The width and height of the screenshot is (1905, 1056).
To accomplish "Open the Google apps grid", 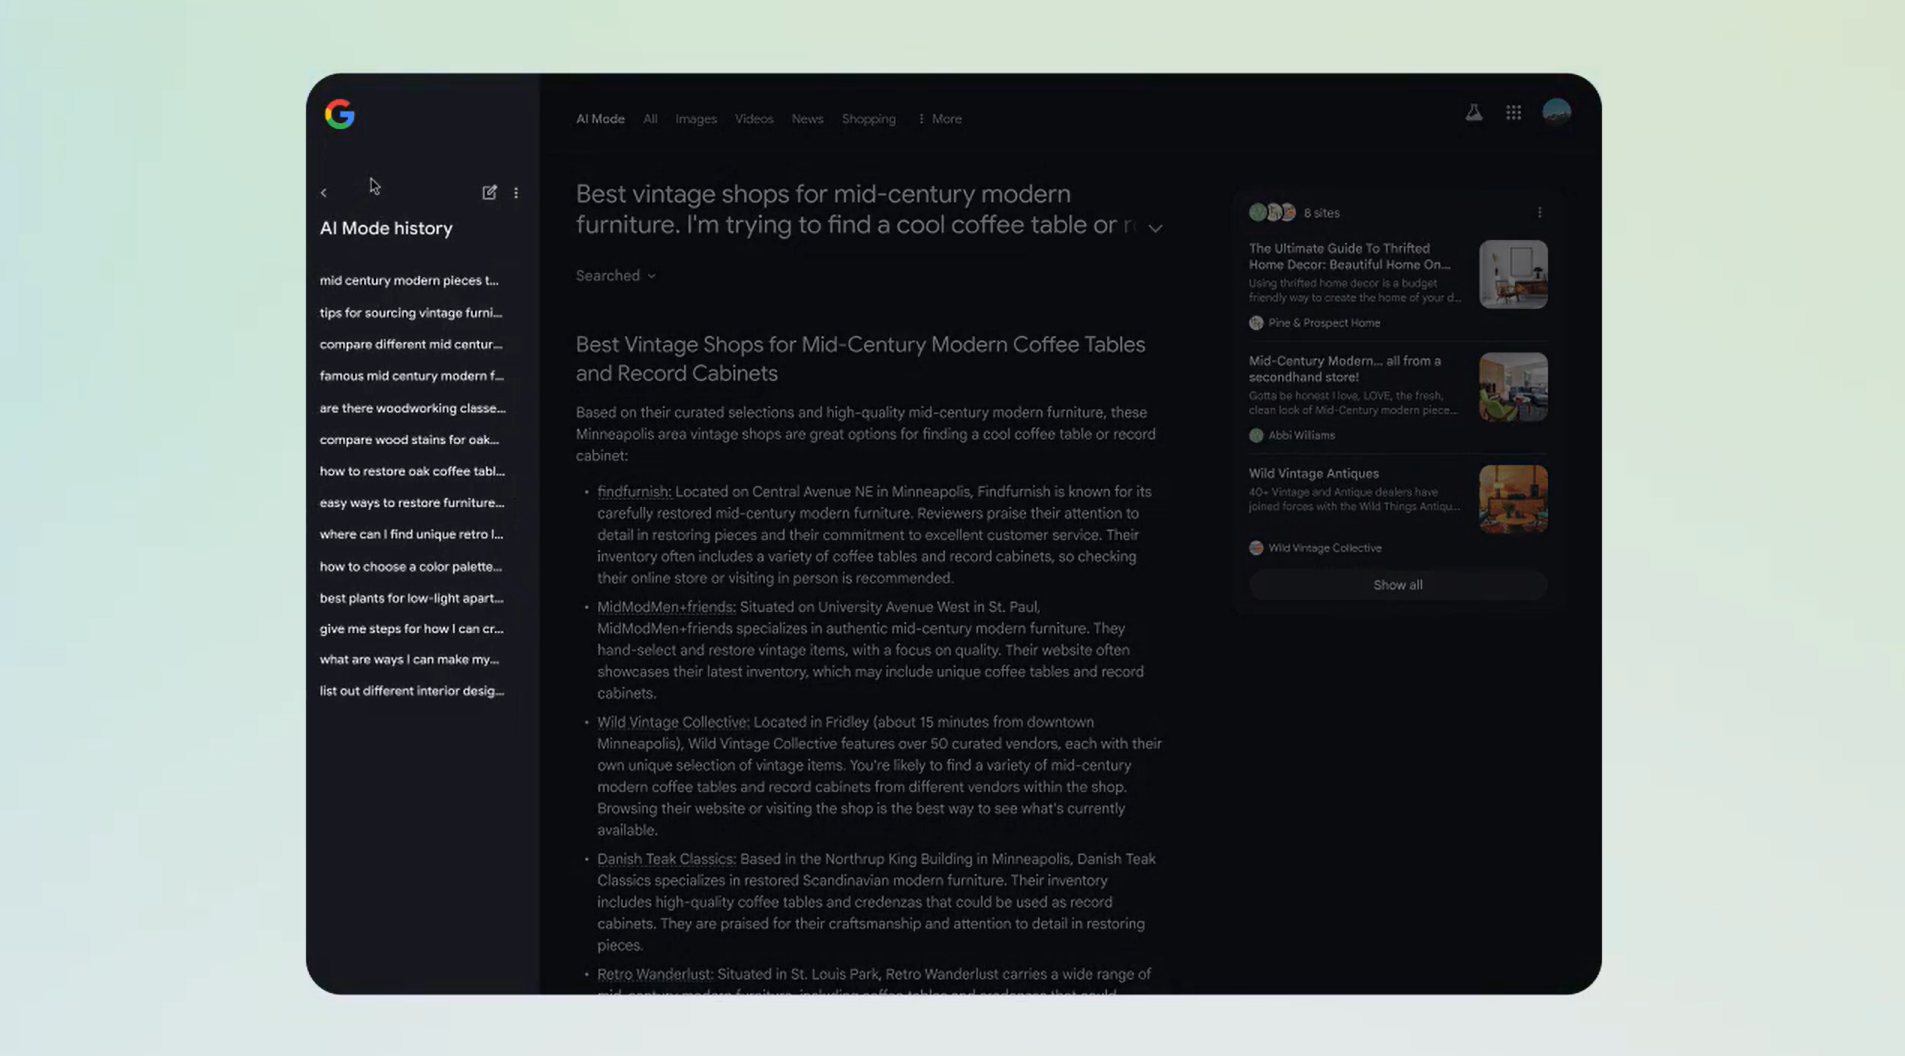I will pyautogui.click(x=1513, y=113).
